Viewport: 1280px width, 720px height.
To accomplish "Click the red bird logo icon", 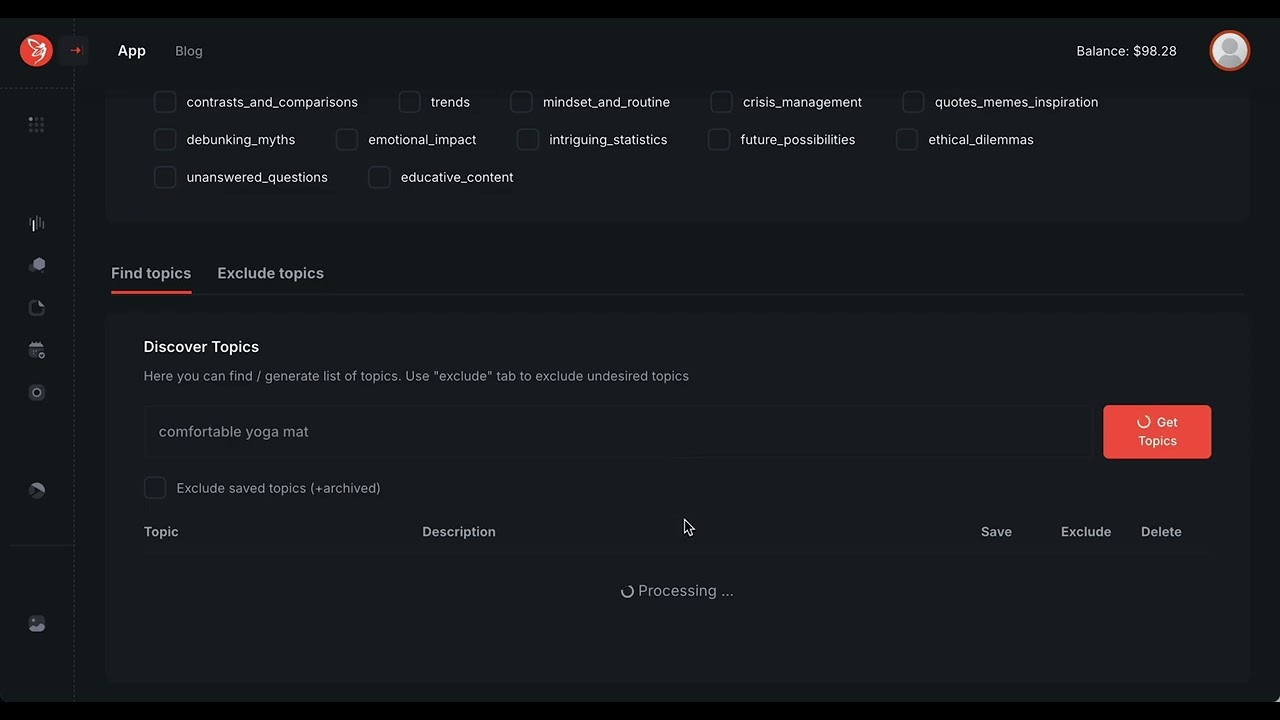I will [36, 50].
